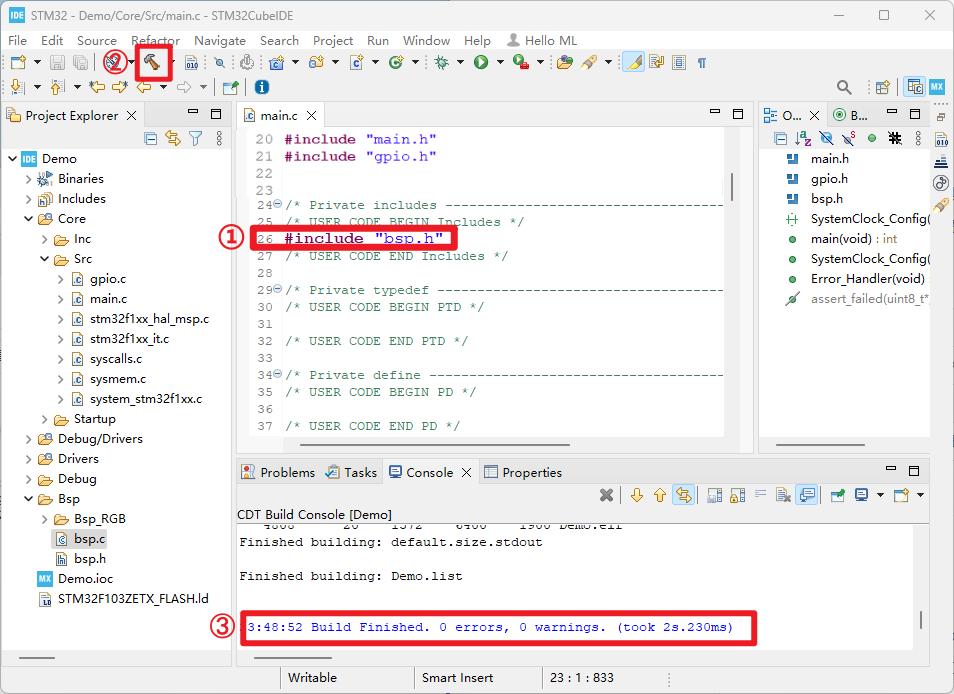Click the Back navigation arrow icon
This screenshot has height=694, width=954.
(x=144, y=87)
